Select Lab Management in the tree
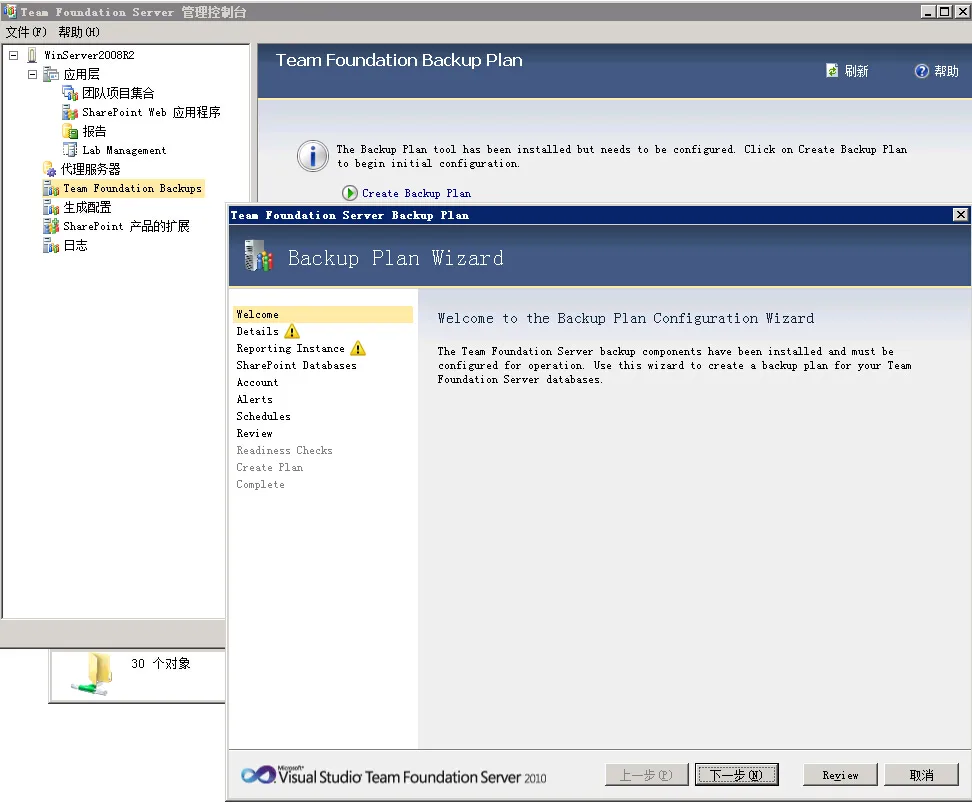 [124, 150]
